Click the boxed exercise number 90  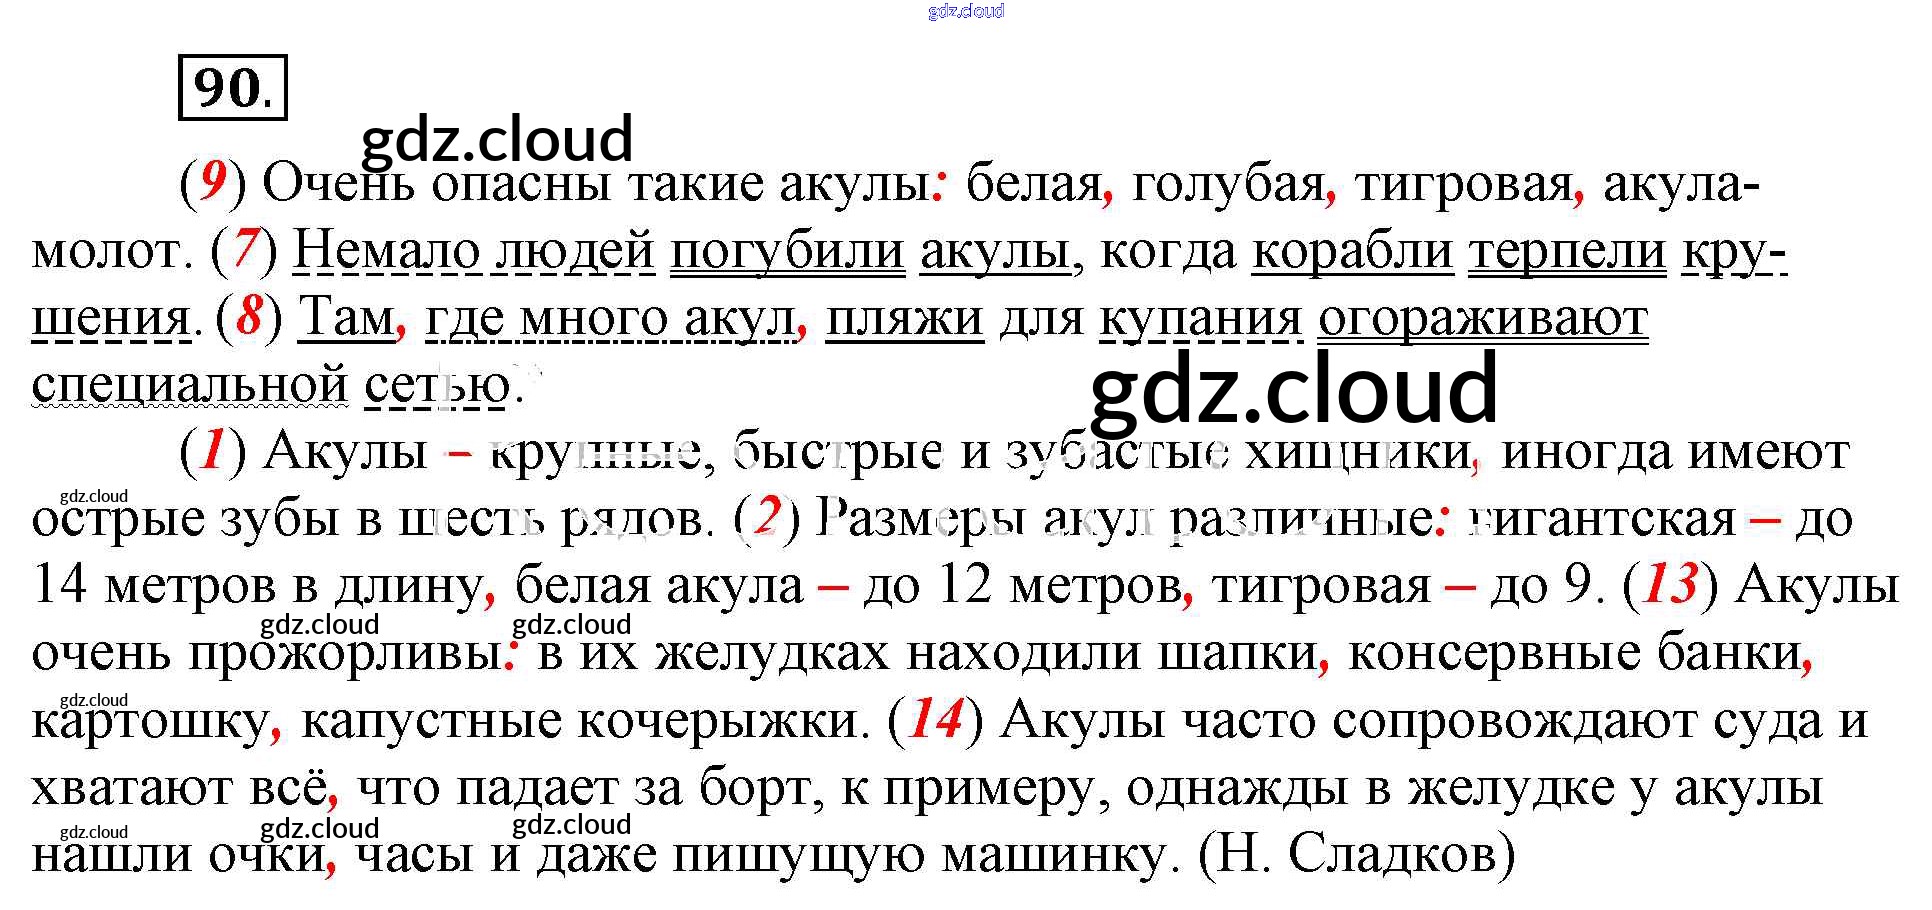click(x=232, y=88)
